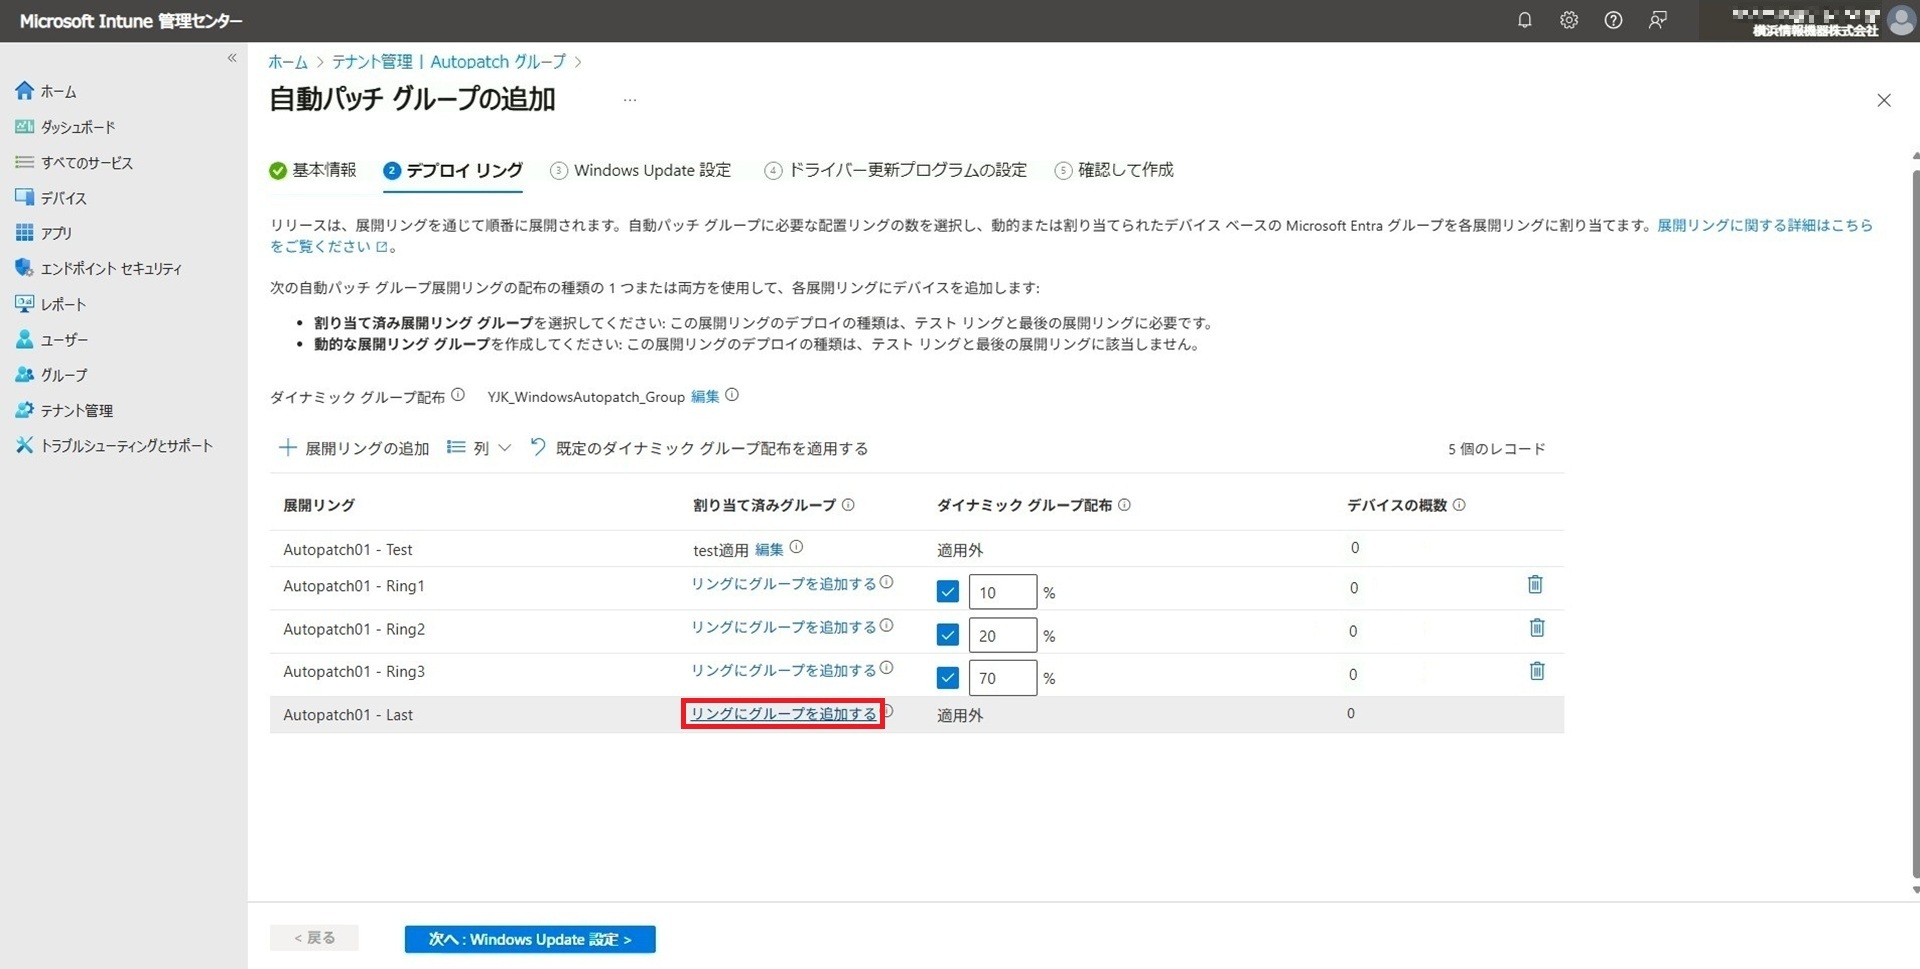Uncheck Ring1 dynamic distribution checkbox
This screenshot has width=1920, height=969.
tap(948, 592)
